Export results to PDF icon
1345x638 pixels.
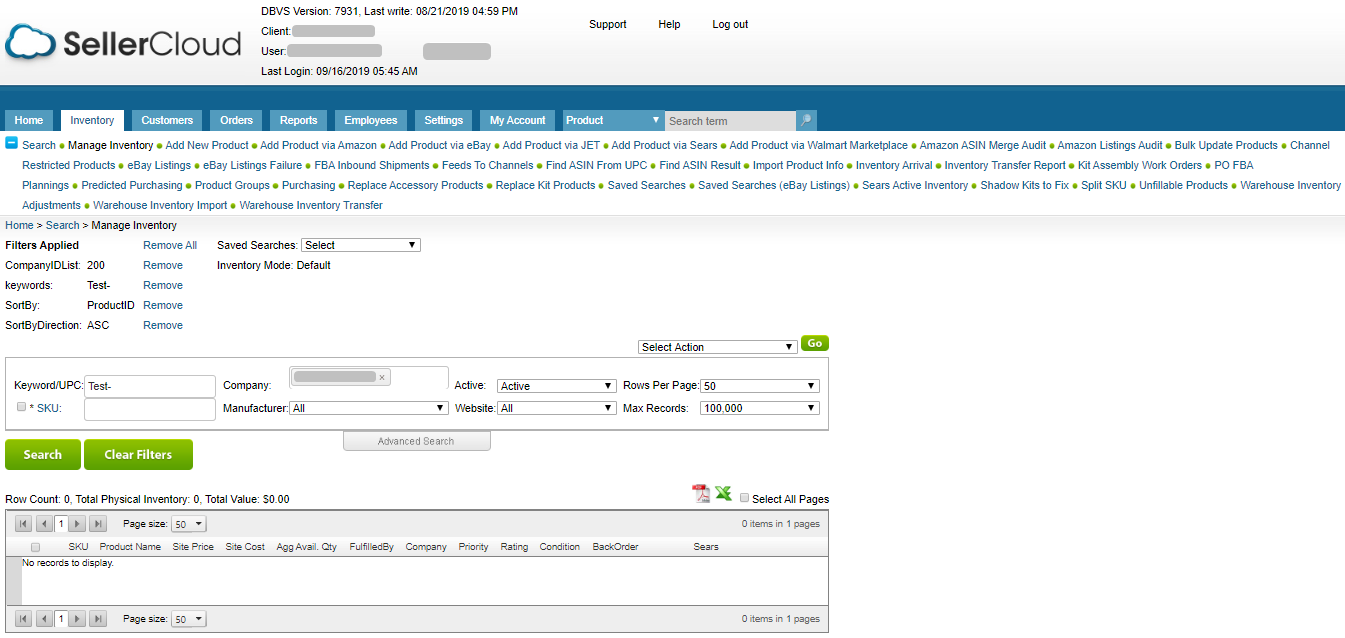point(701,494)
